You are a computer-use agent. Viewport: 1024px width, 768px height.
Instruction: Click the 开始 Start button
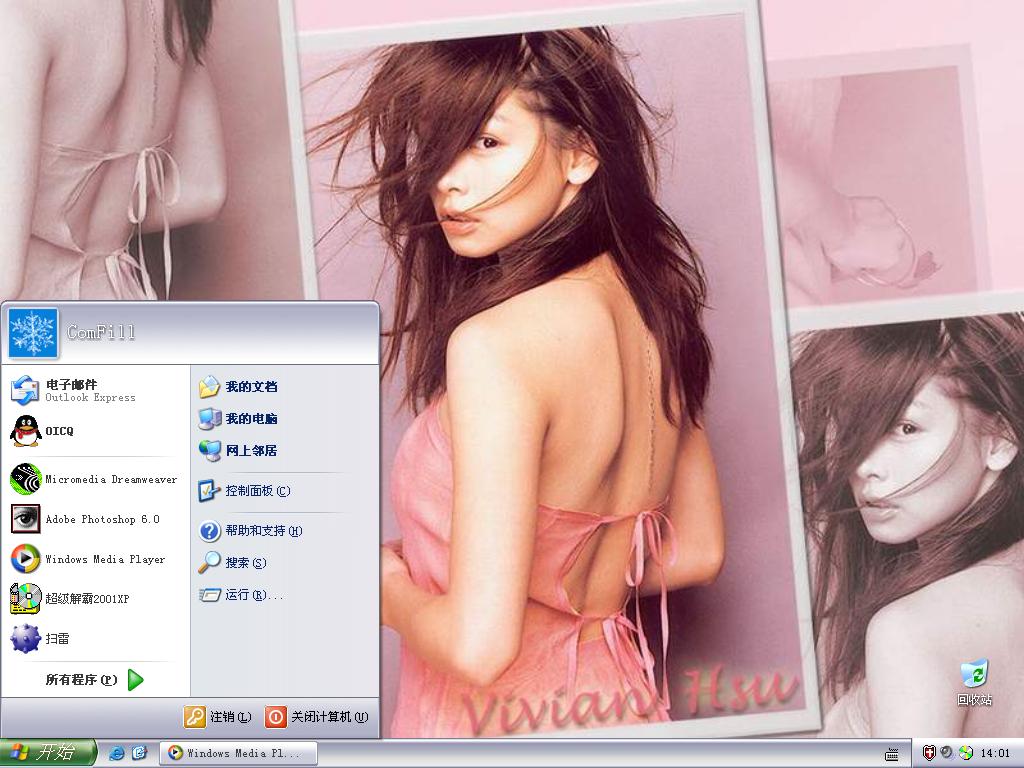pos(48,753)
